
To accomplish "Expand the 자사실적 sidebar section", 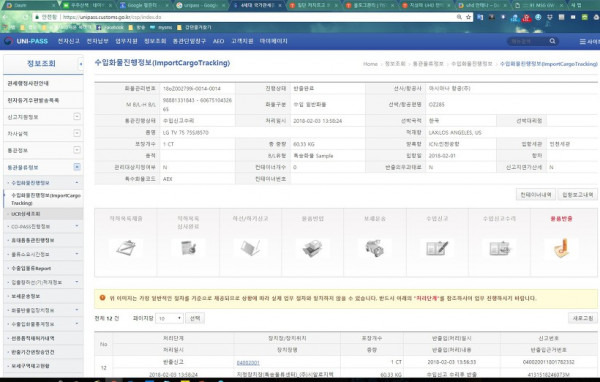I will (x=77, y=133).
